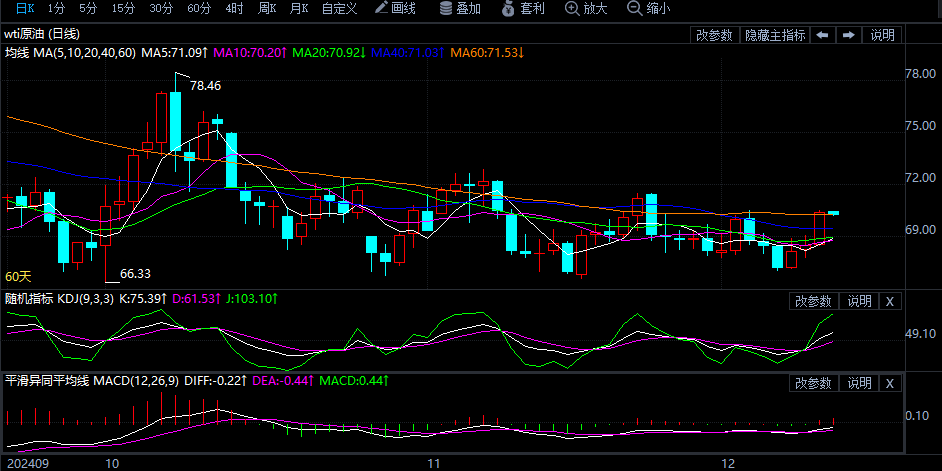This screenshot has height=471, width=942.
Task: Click 说明 in the MACD panel
Action: (x=859, y=383)
